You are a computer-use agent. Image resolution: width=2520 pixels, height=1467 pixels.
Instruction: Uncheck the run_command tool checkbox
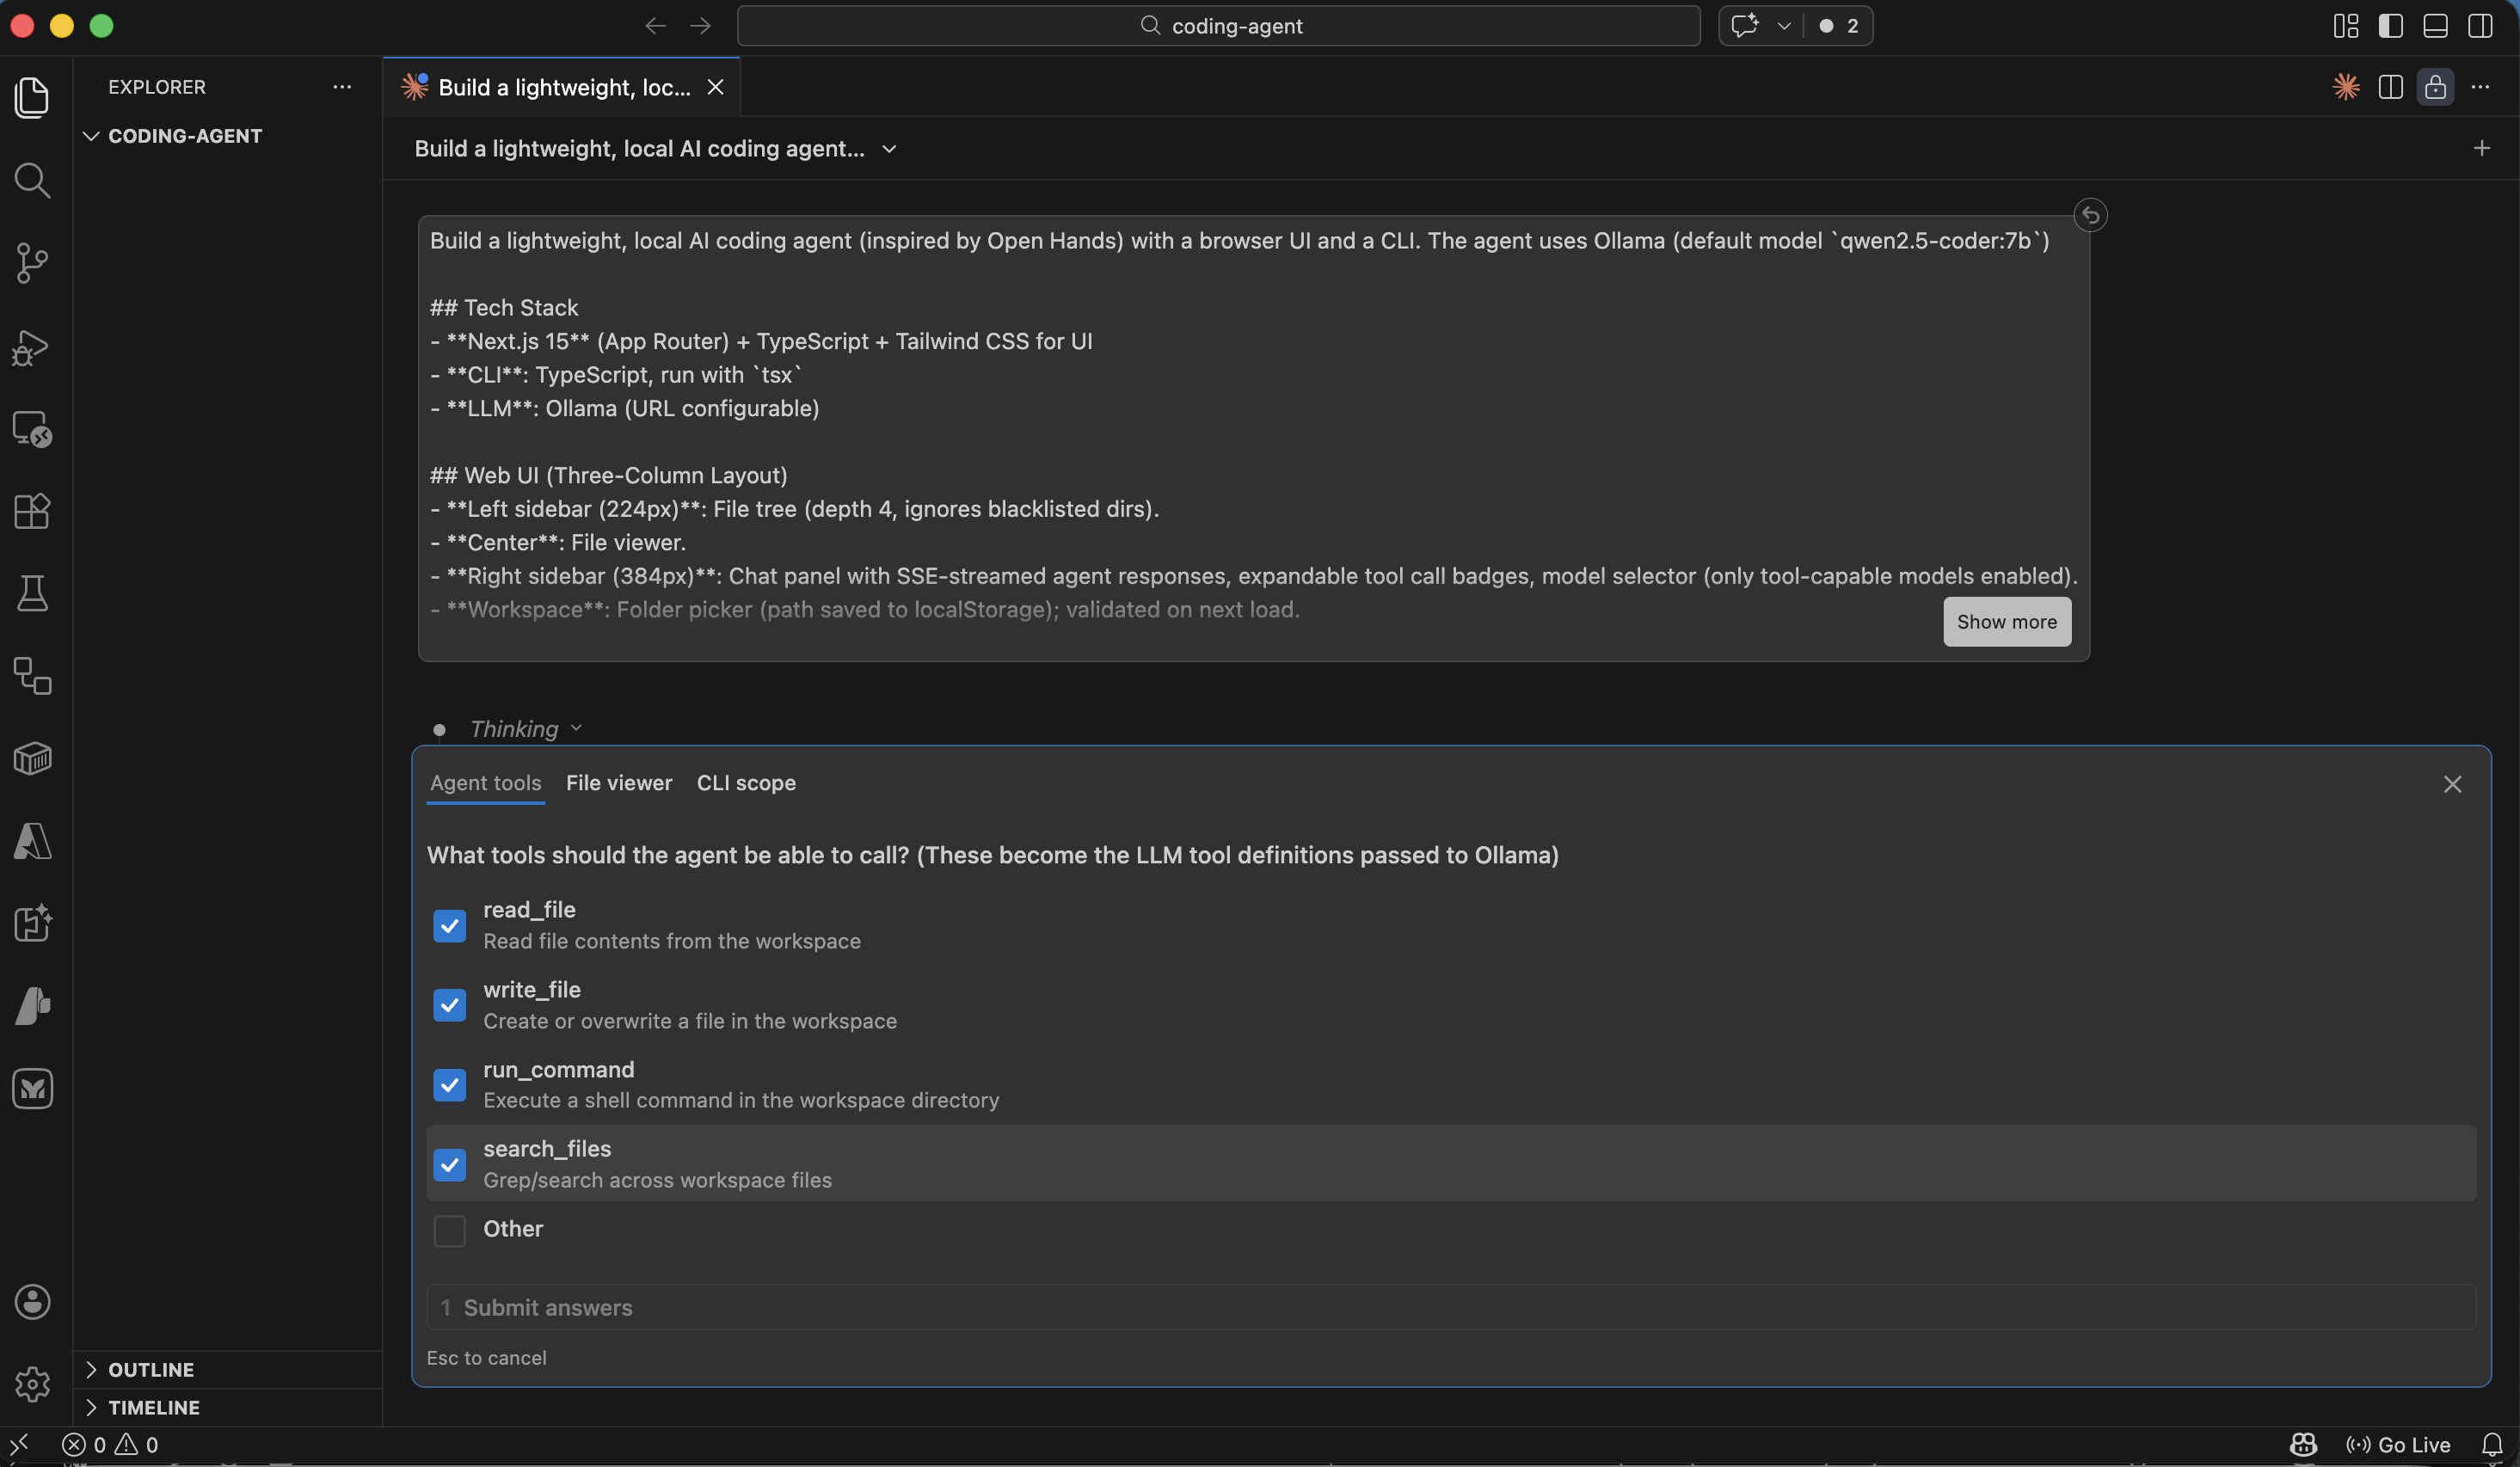click(449, 1085)
